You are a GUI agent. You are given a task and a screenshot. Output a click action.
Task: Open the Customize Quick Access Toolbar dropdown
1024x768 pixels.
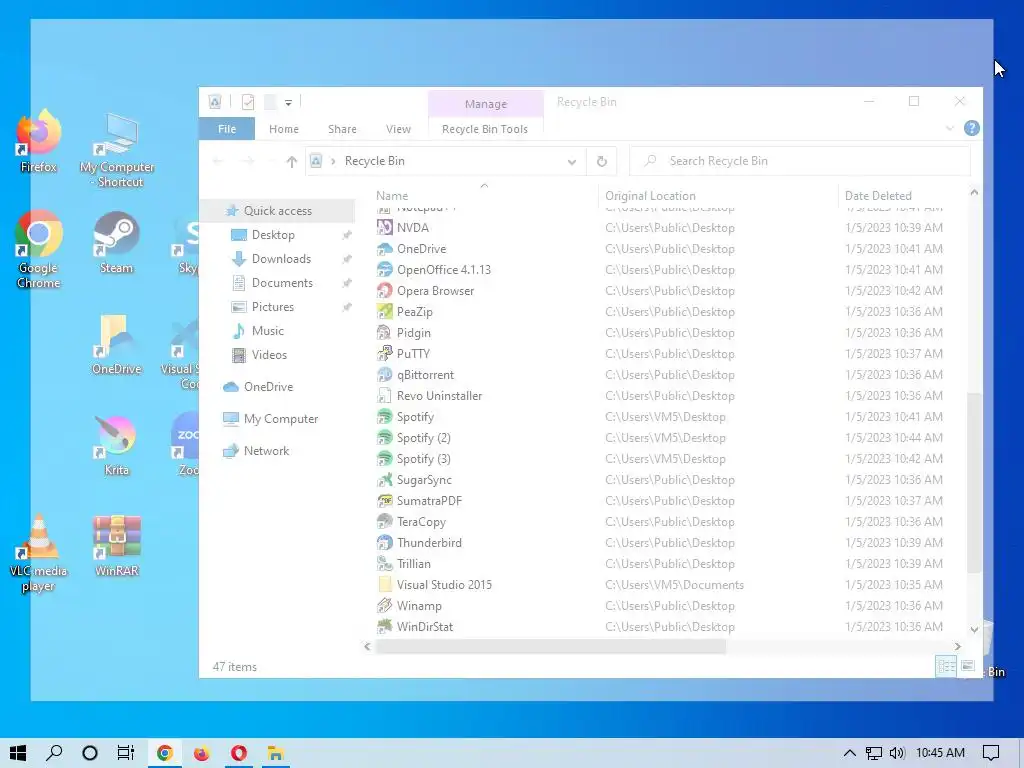coord(288,103)
